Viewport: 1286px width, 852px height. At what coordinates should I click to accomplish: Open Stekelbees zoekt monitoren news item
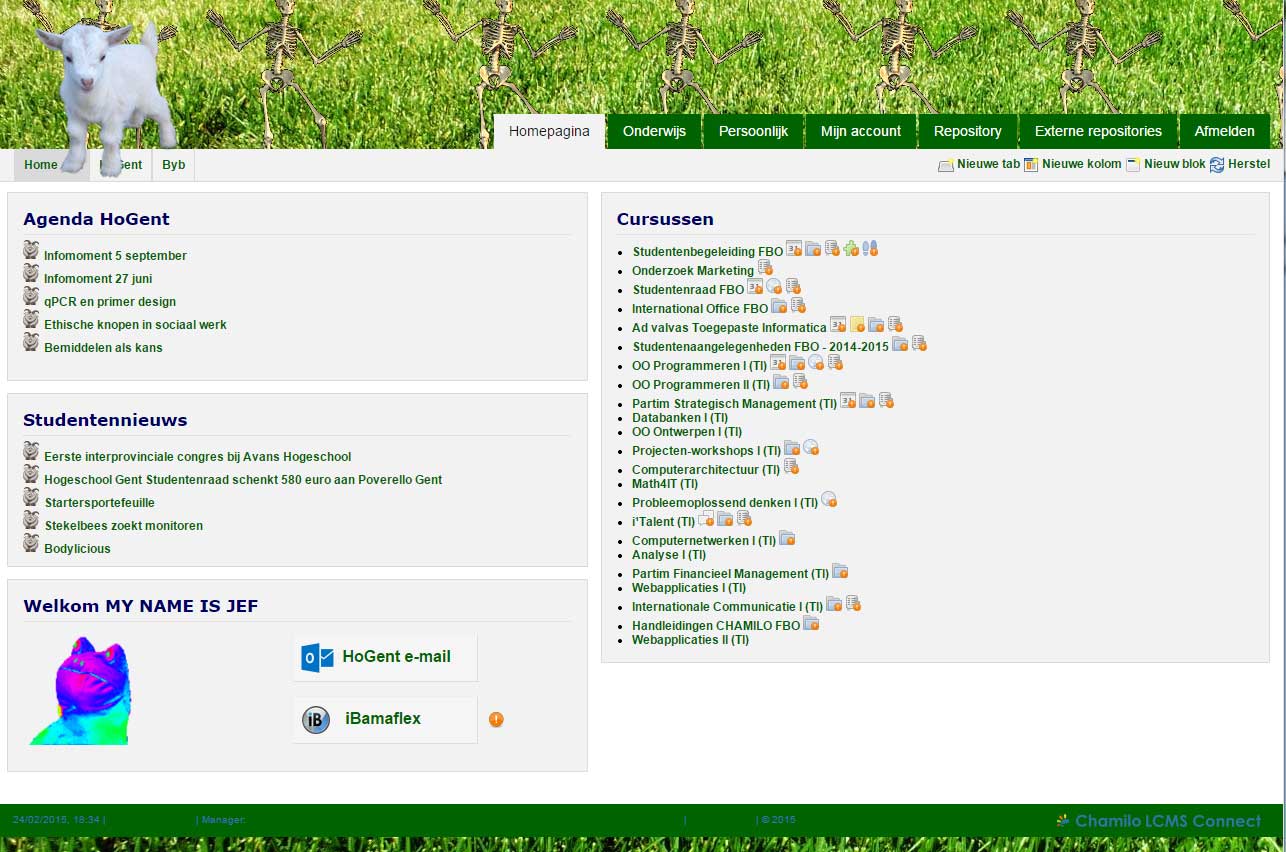(x=123, y=526)
